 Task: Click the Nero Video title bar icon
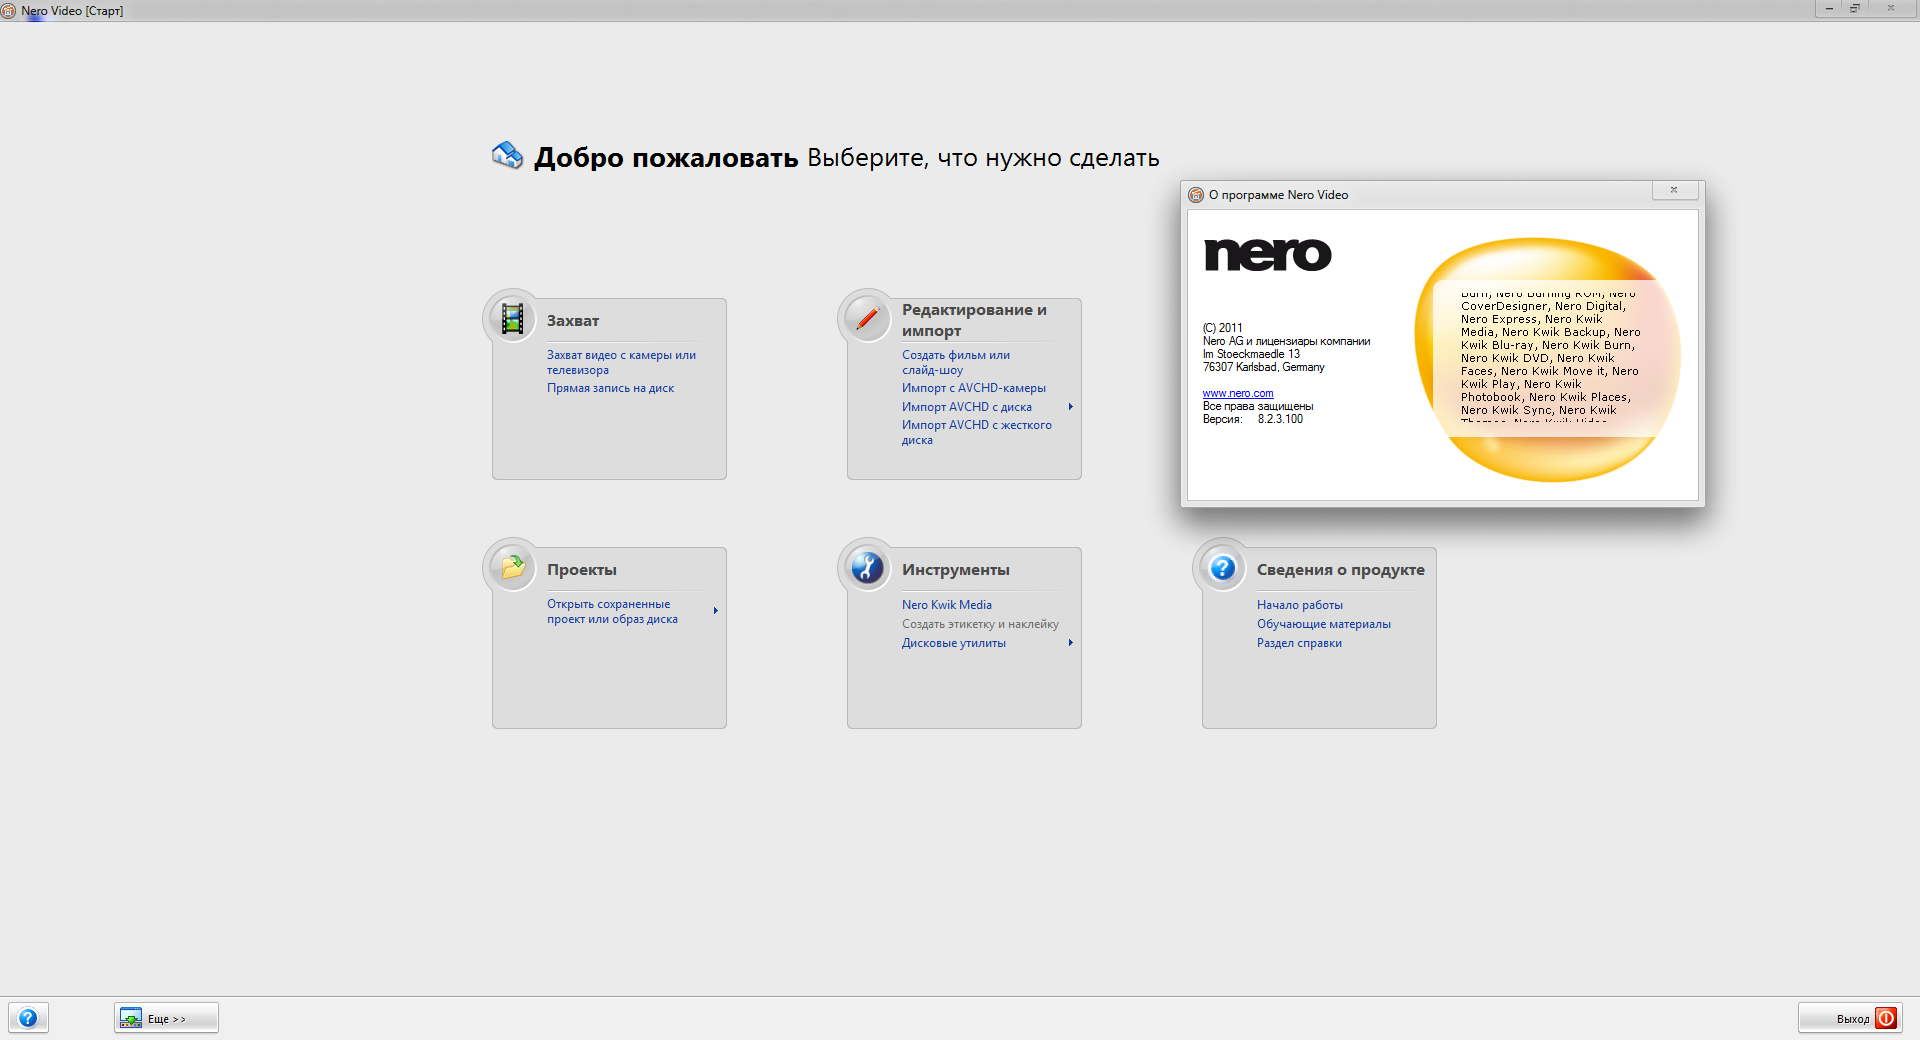[9, 11]
